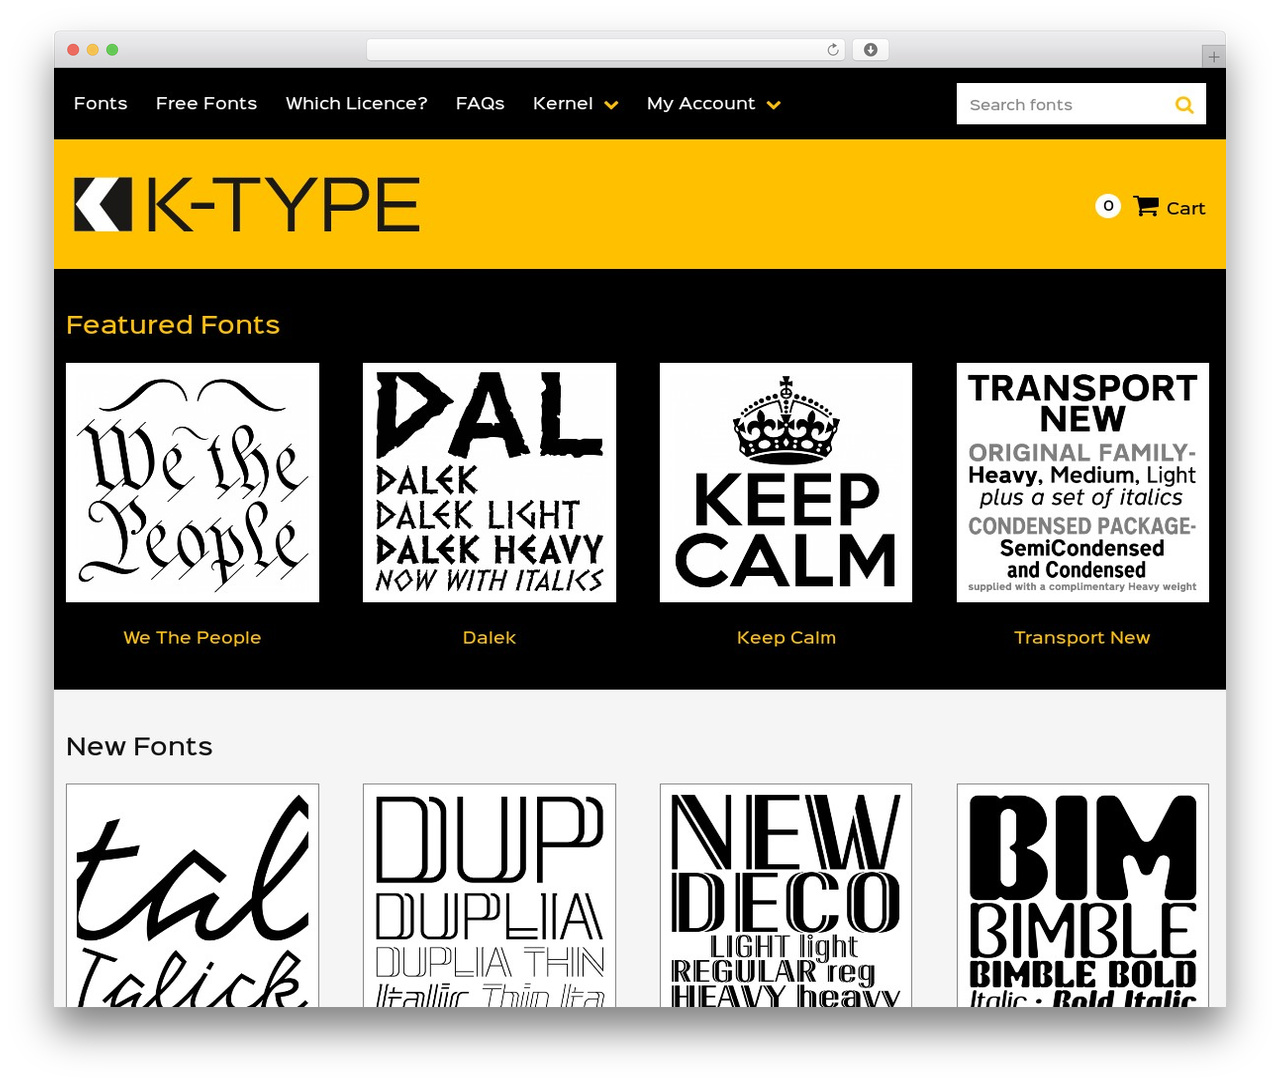This screenshot has width=1280, height=1084.
Task: Go to Free Fonts page
Action: [x=206, y=103]
